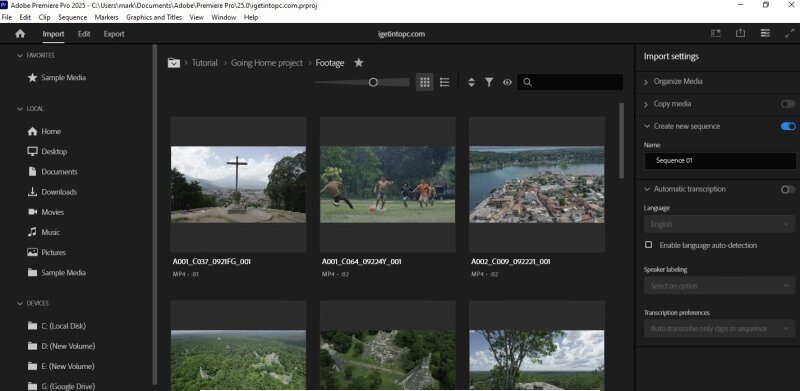Select the aerial town clip A002_C009_092221_001

(x=537, y=184)
